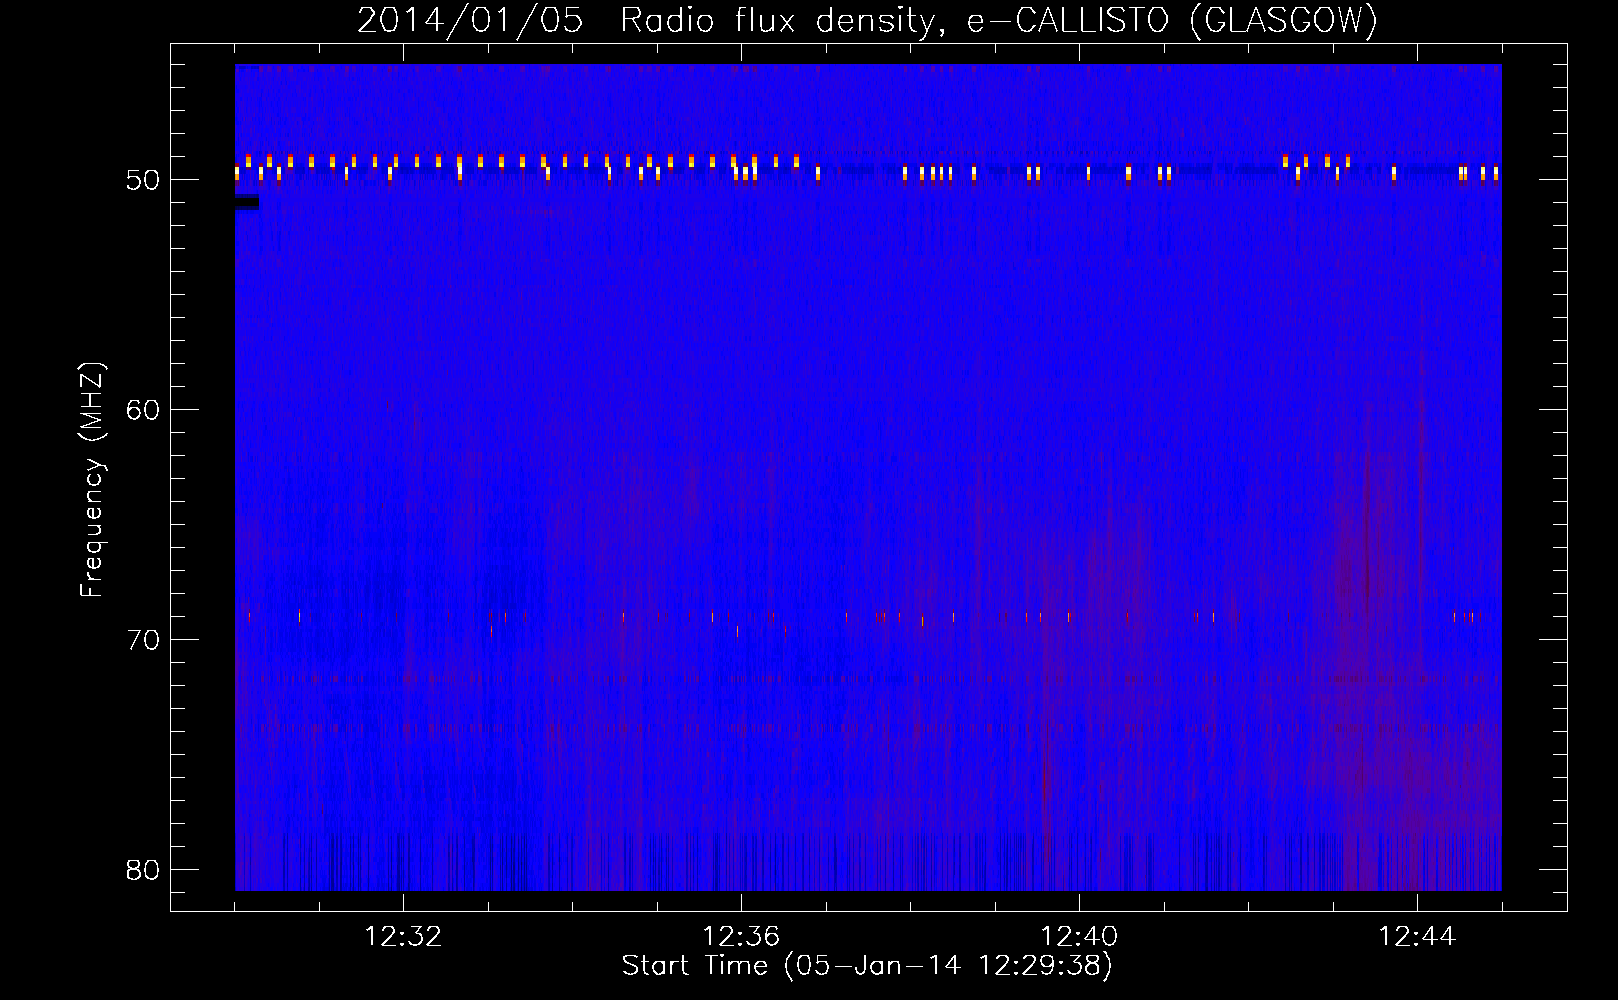The width and height of the screenshot is (1618, 1000).
Task: Click the Start Time axis label
Action: 867,966
